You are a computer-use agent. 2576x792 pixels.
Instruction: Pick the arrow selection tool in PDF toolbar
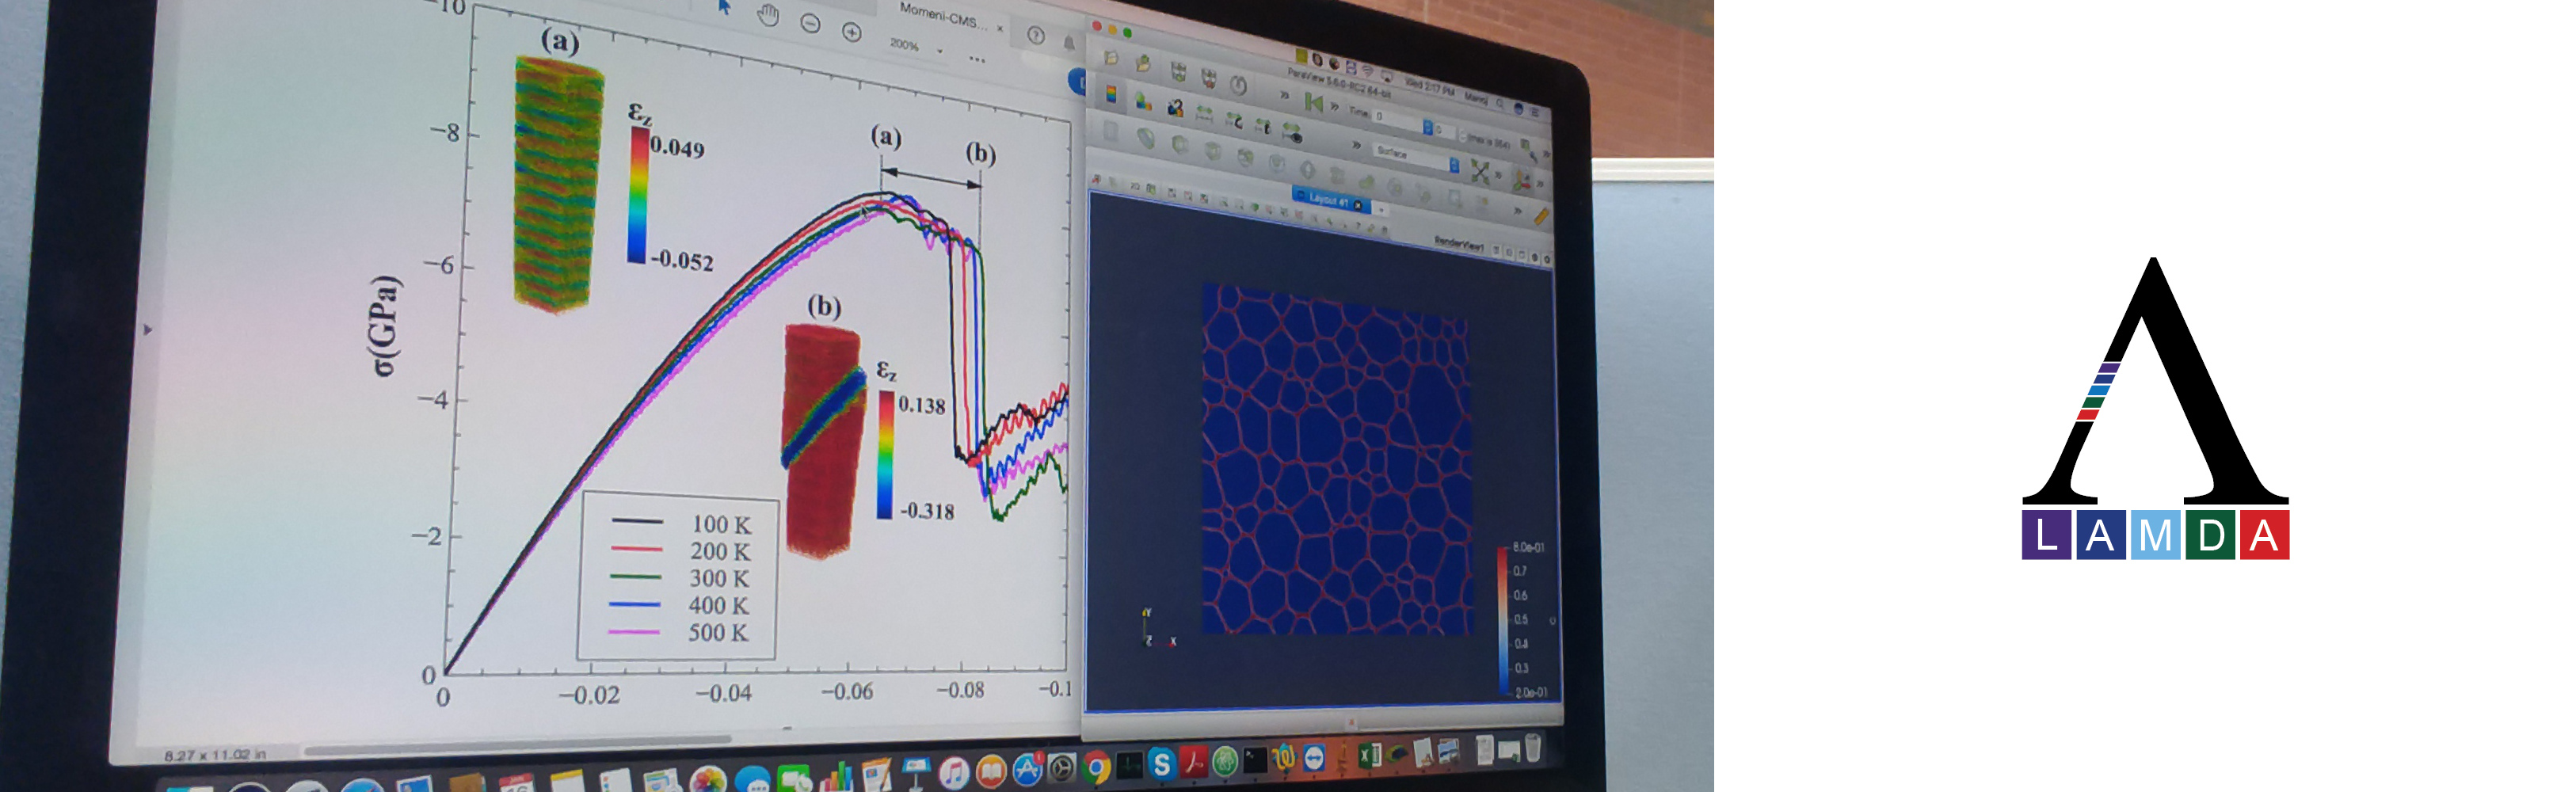pos(725,7)
